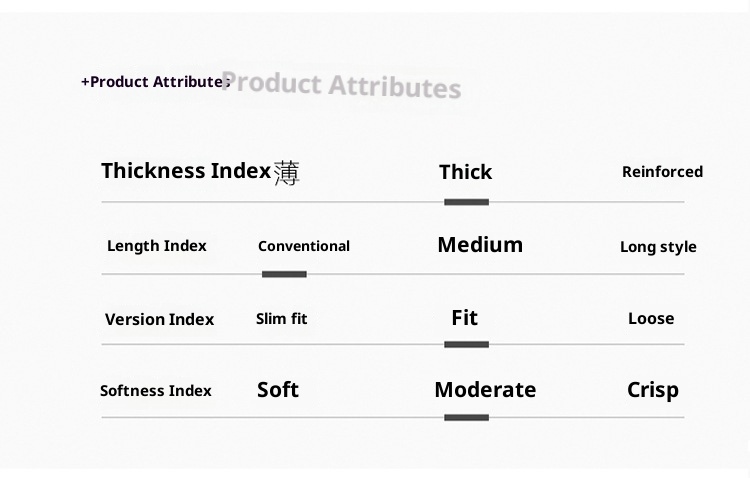This screenshot has width=750, height=478.
Task: Click the Thickness slider marker under Thick
Action: (466, 202)
